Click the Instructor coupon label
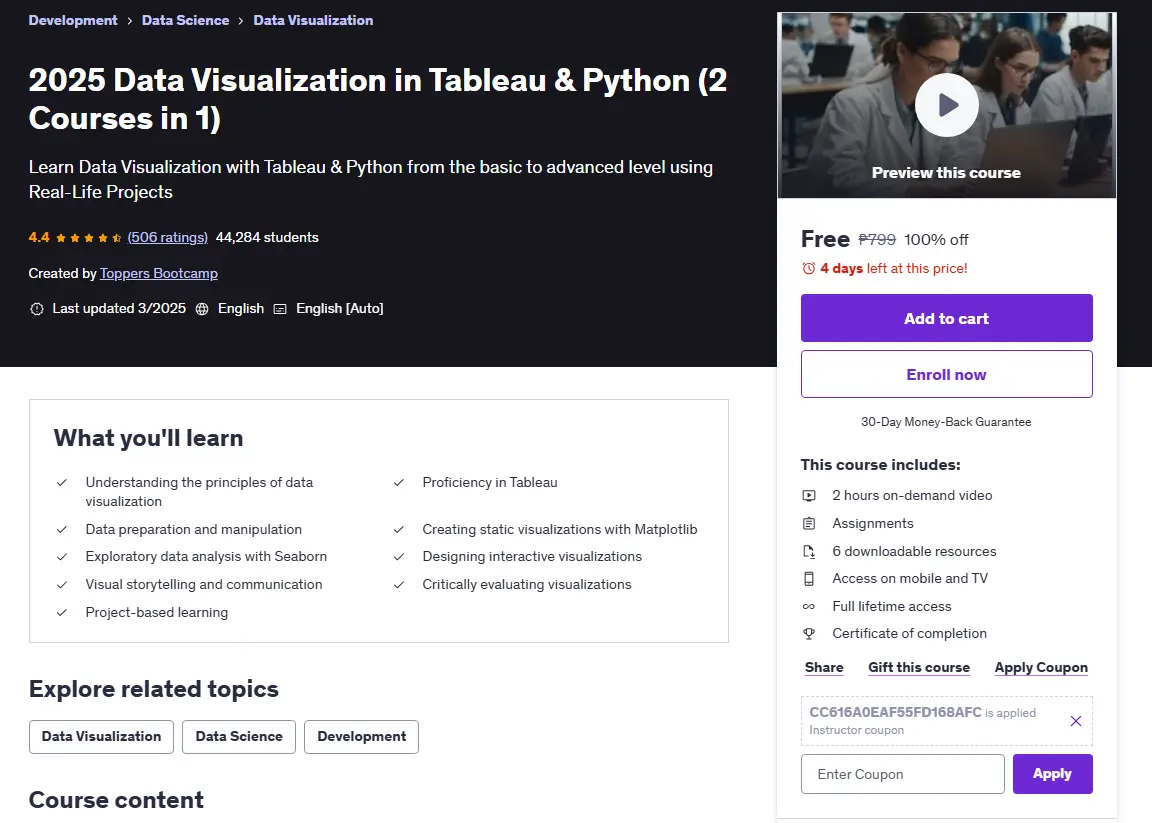The image size is (1152, 823). 856,730
